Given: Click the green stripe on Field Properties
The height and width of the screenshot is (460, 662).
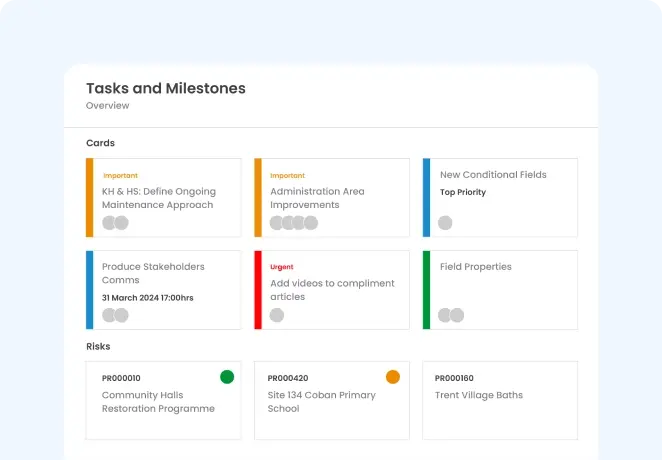Looking at the screenshot, I should (426, 290).
